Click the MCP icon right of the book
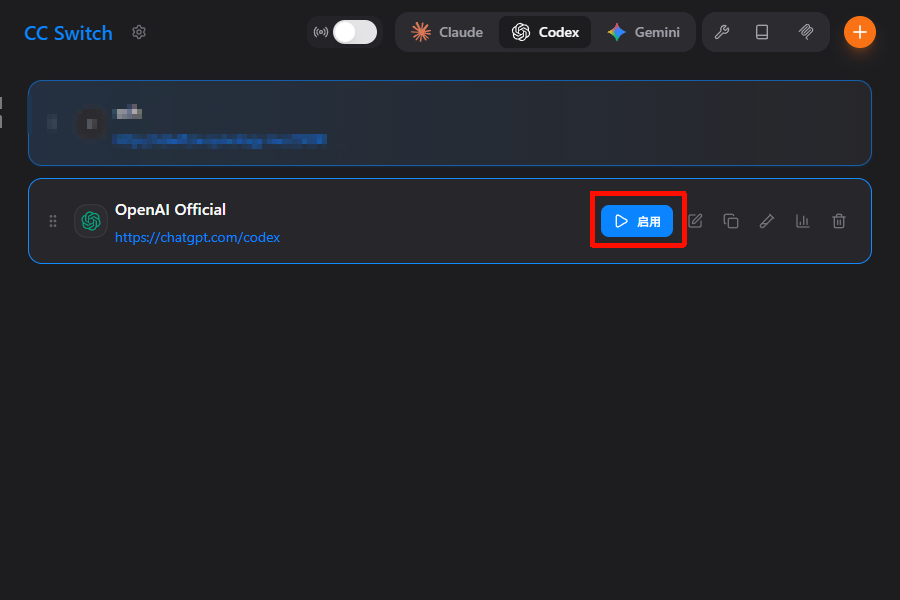Image resolution: width=900 pixels, height=600 pixels. pyautogui.click(x=806, y=32)
